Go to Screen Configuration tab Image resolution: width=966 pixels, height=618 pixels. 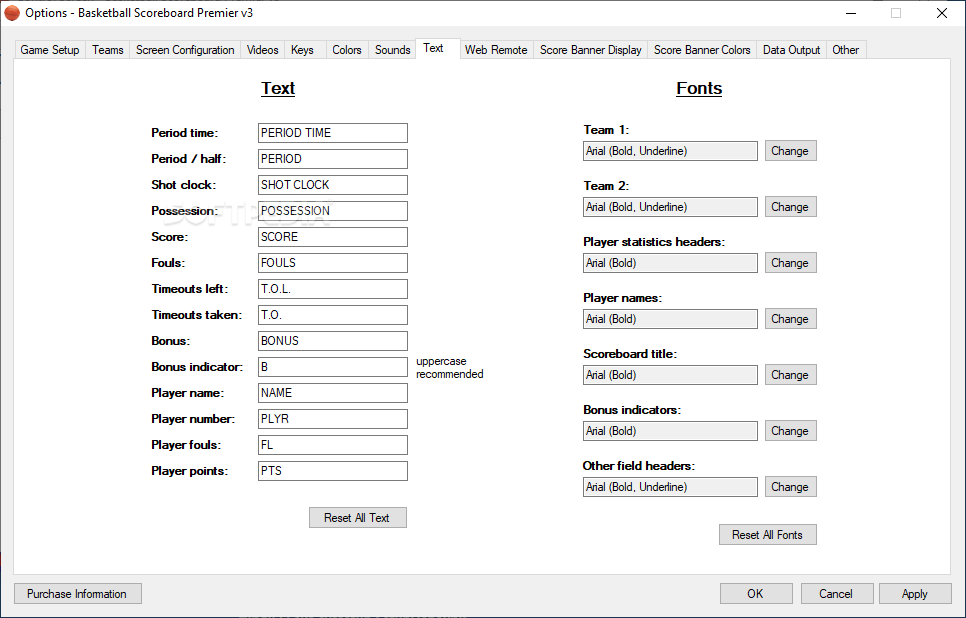pyautogui.click(x=185, y=50)
